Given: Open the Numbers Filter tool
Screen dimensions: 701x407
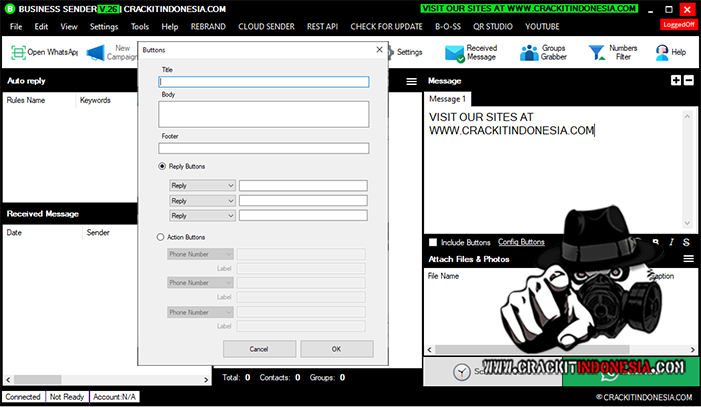Looking at the screenshot, I should pos(597,52).
